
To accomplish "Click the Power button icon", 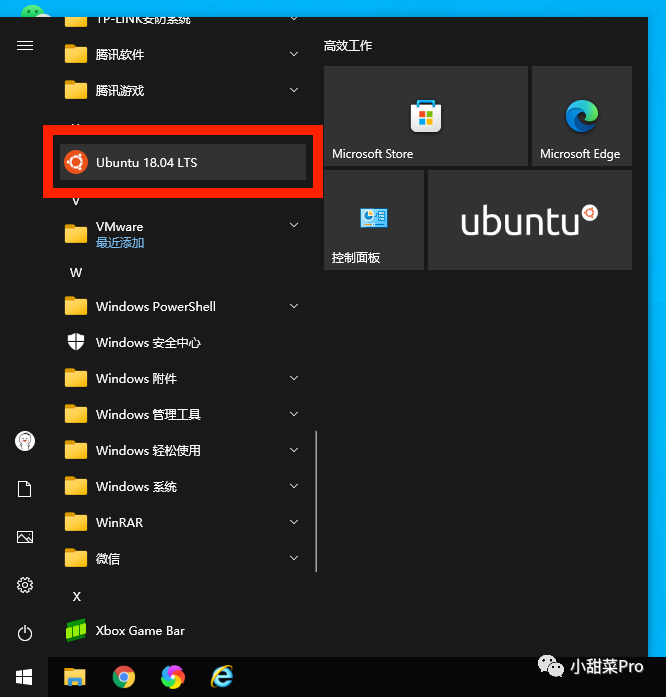I will [x=25, y=633].
